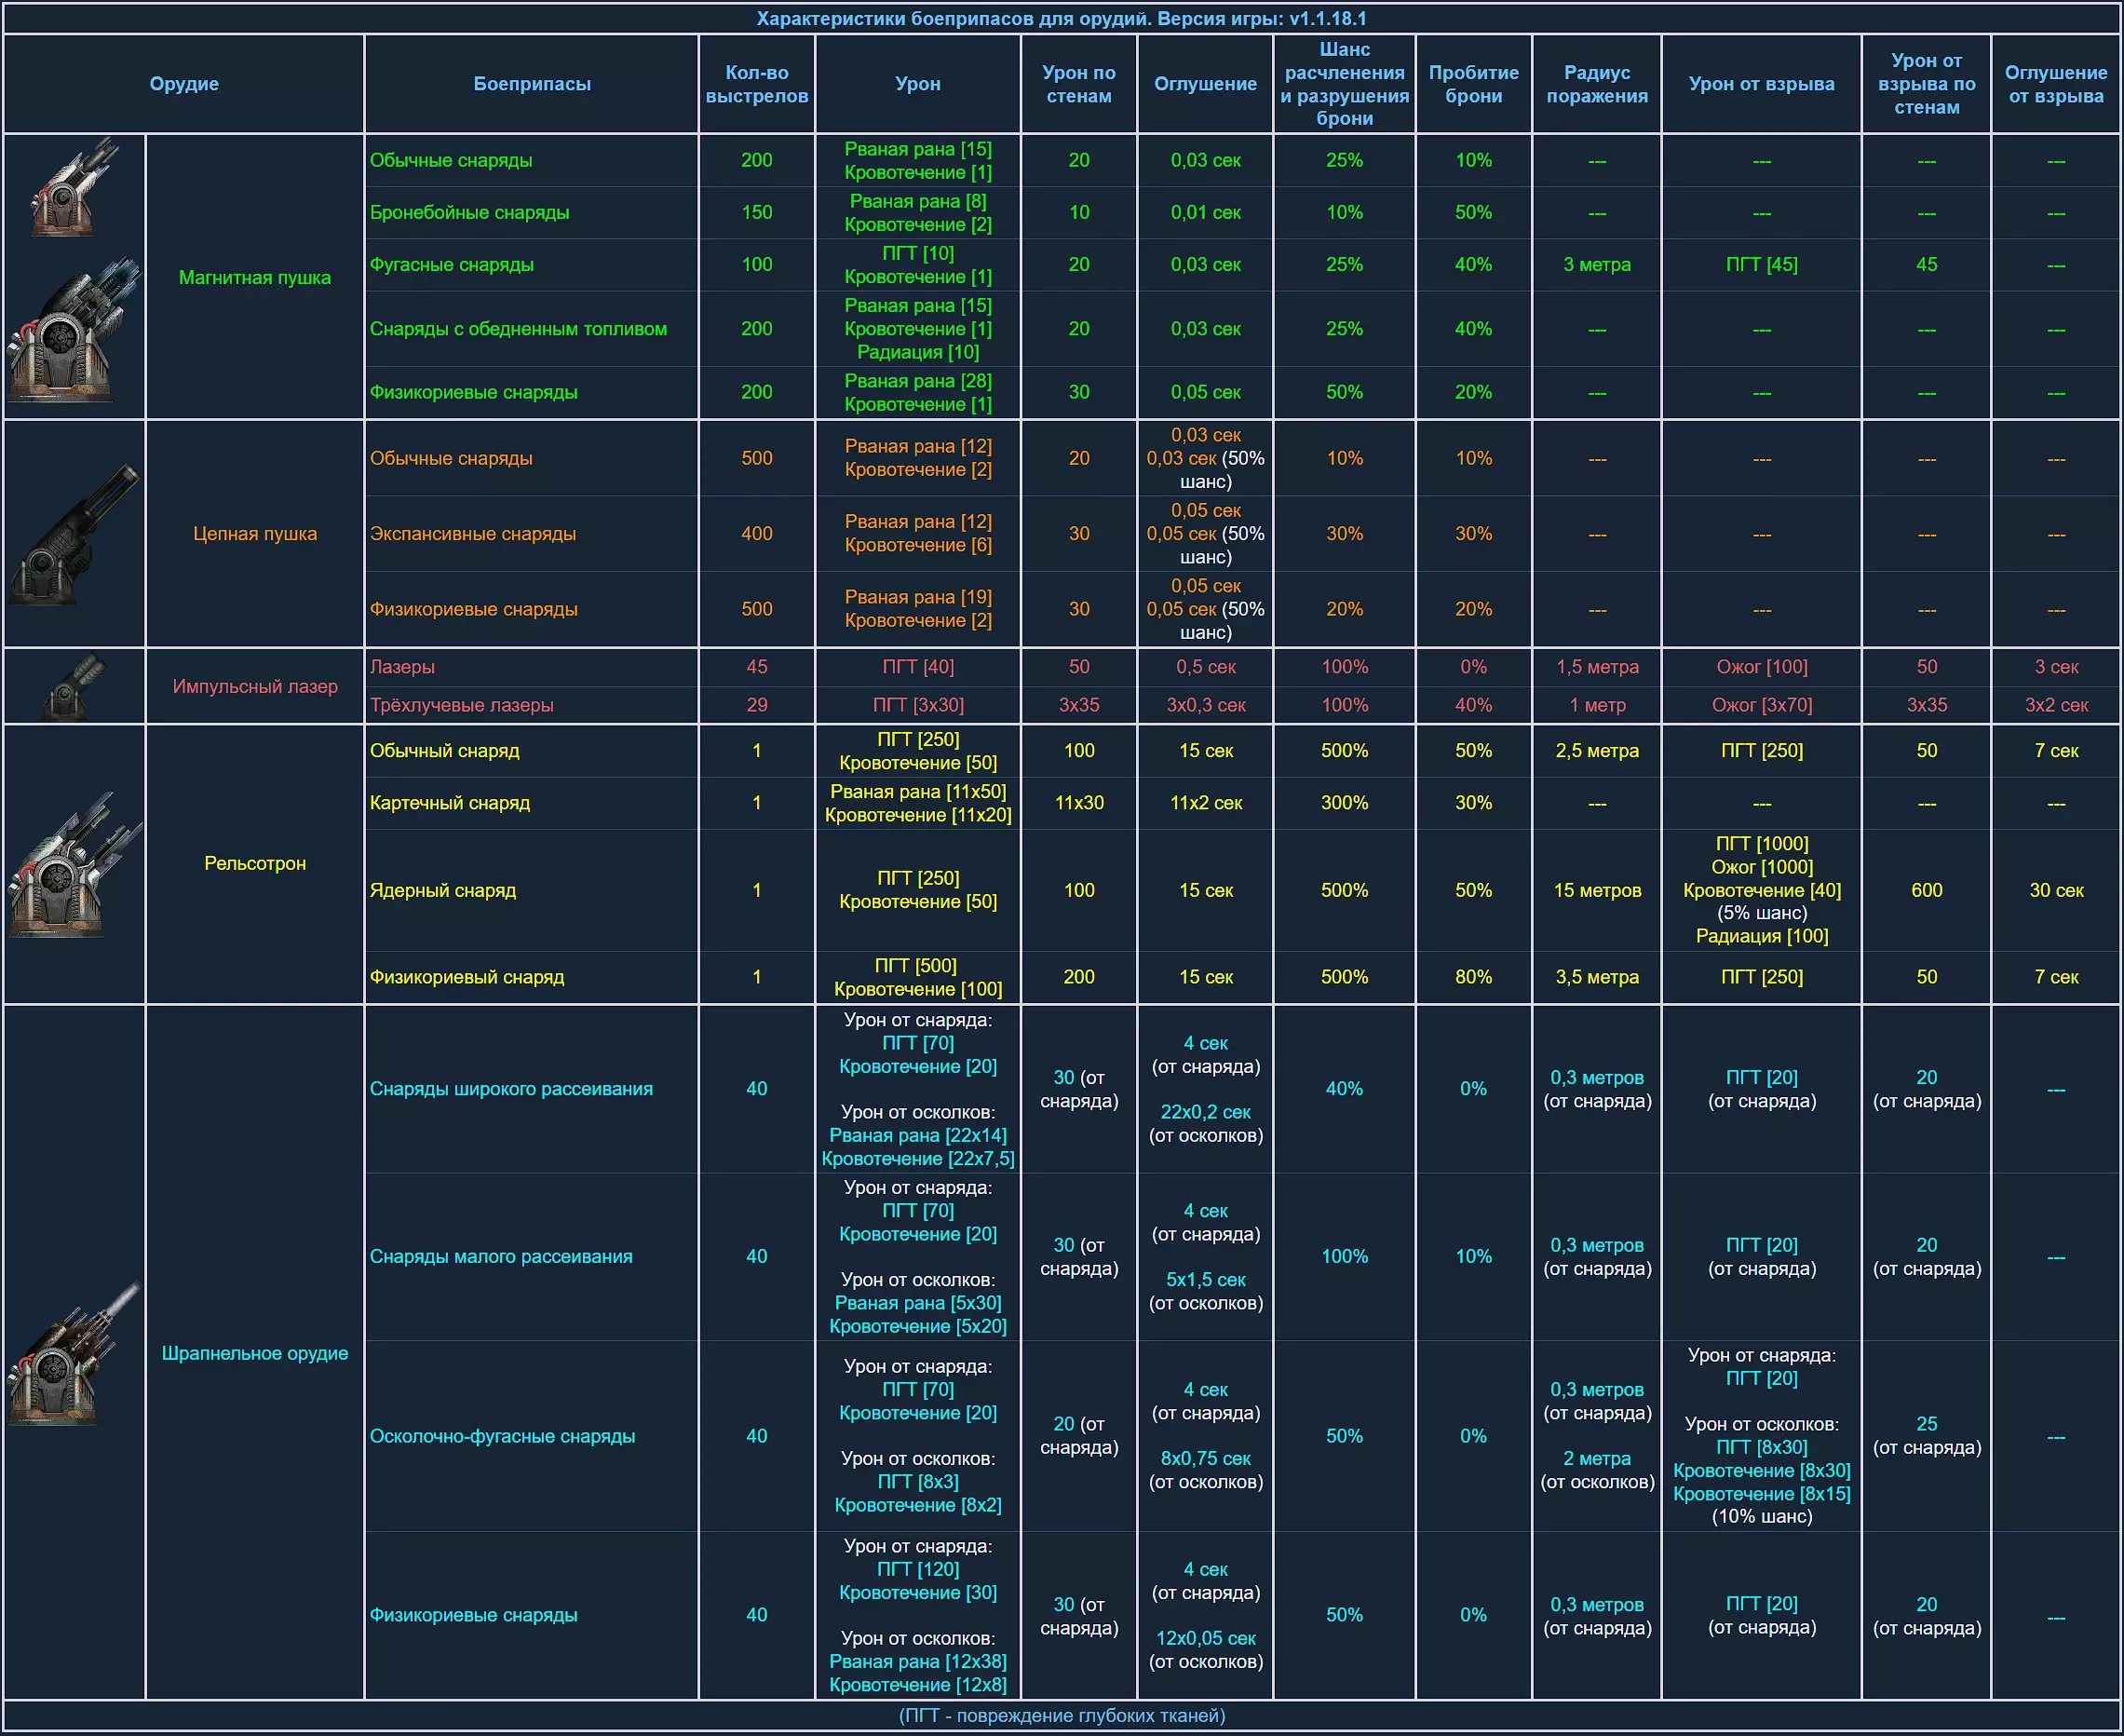Click the 'Орудие' column header

click(184, 84)
